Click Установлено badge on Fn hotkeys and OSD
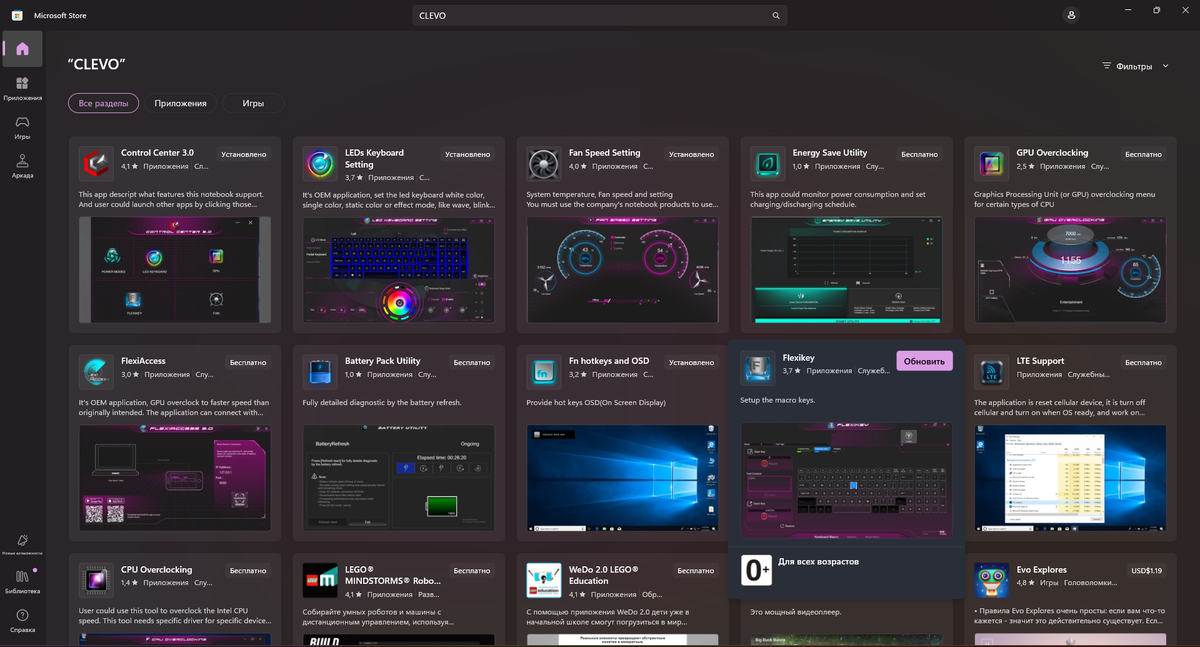The height and width of the screenshot is (647, 1200). 692,363
